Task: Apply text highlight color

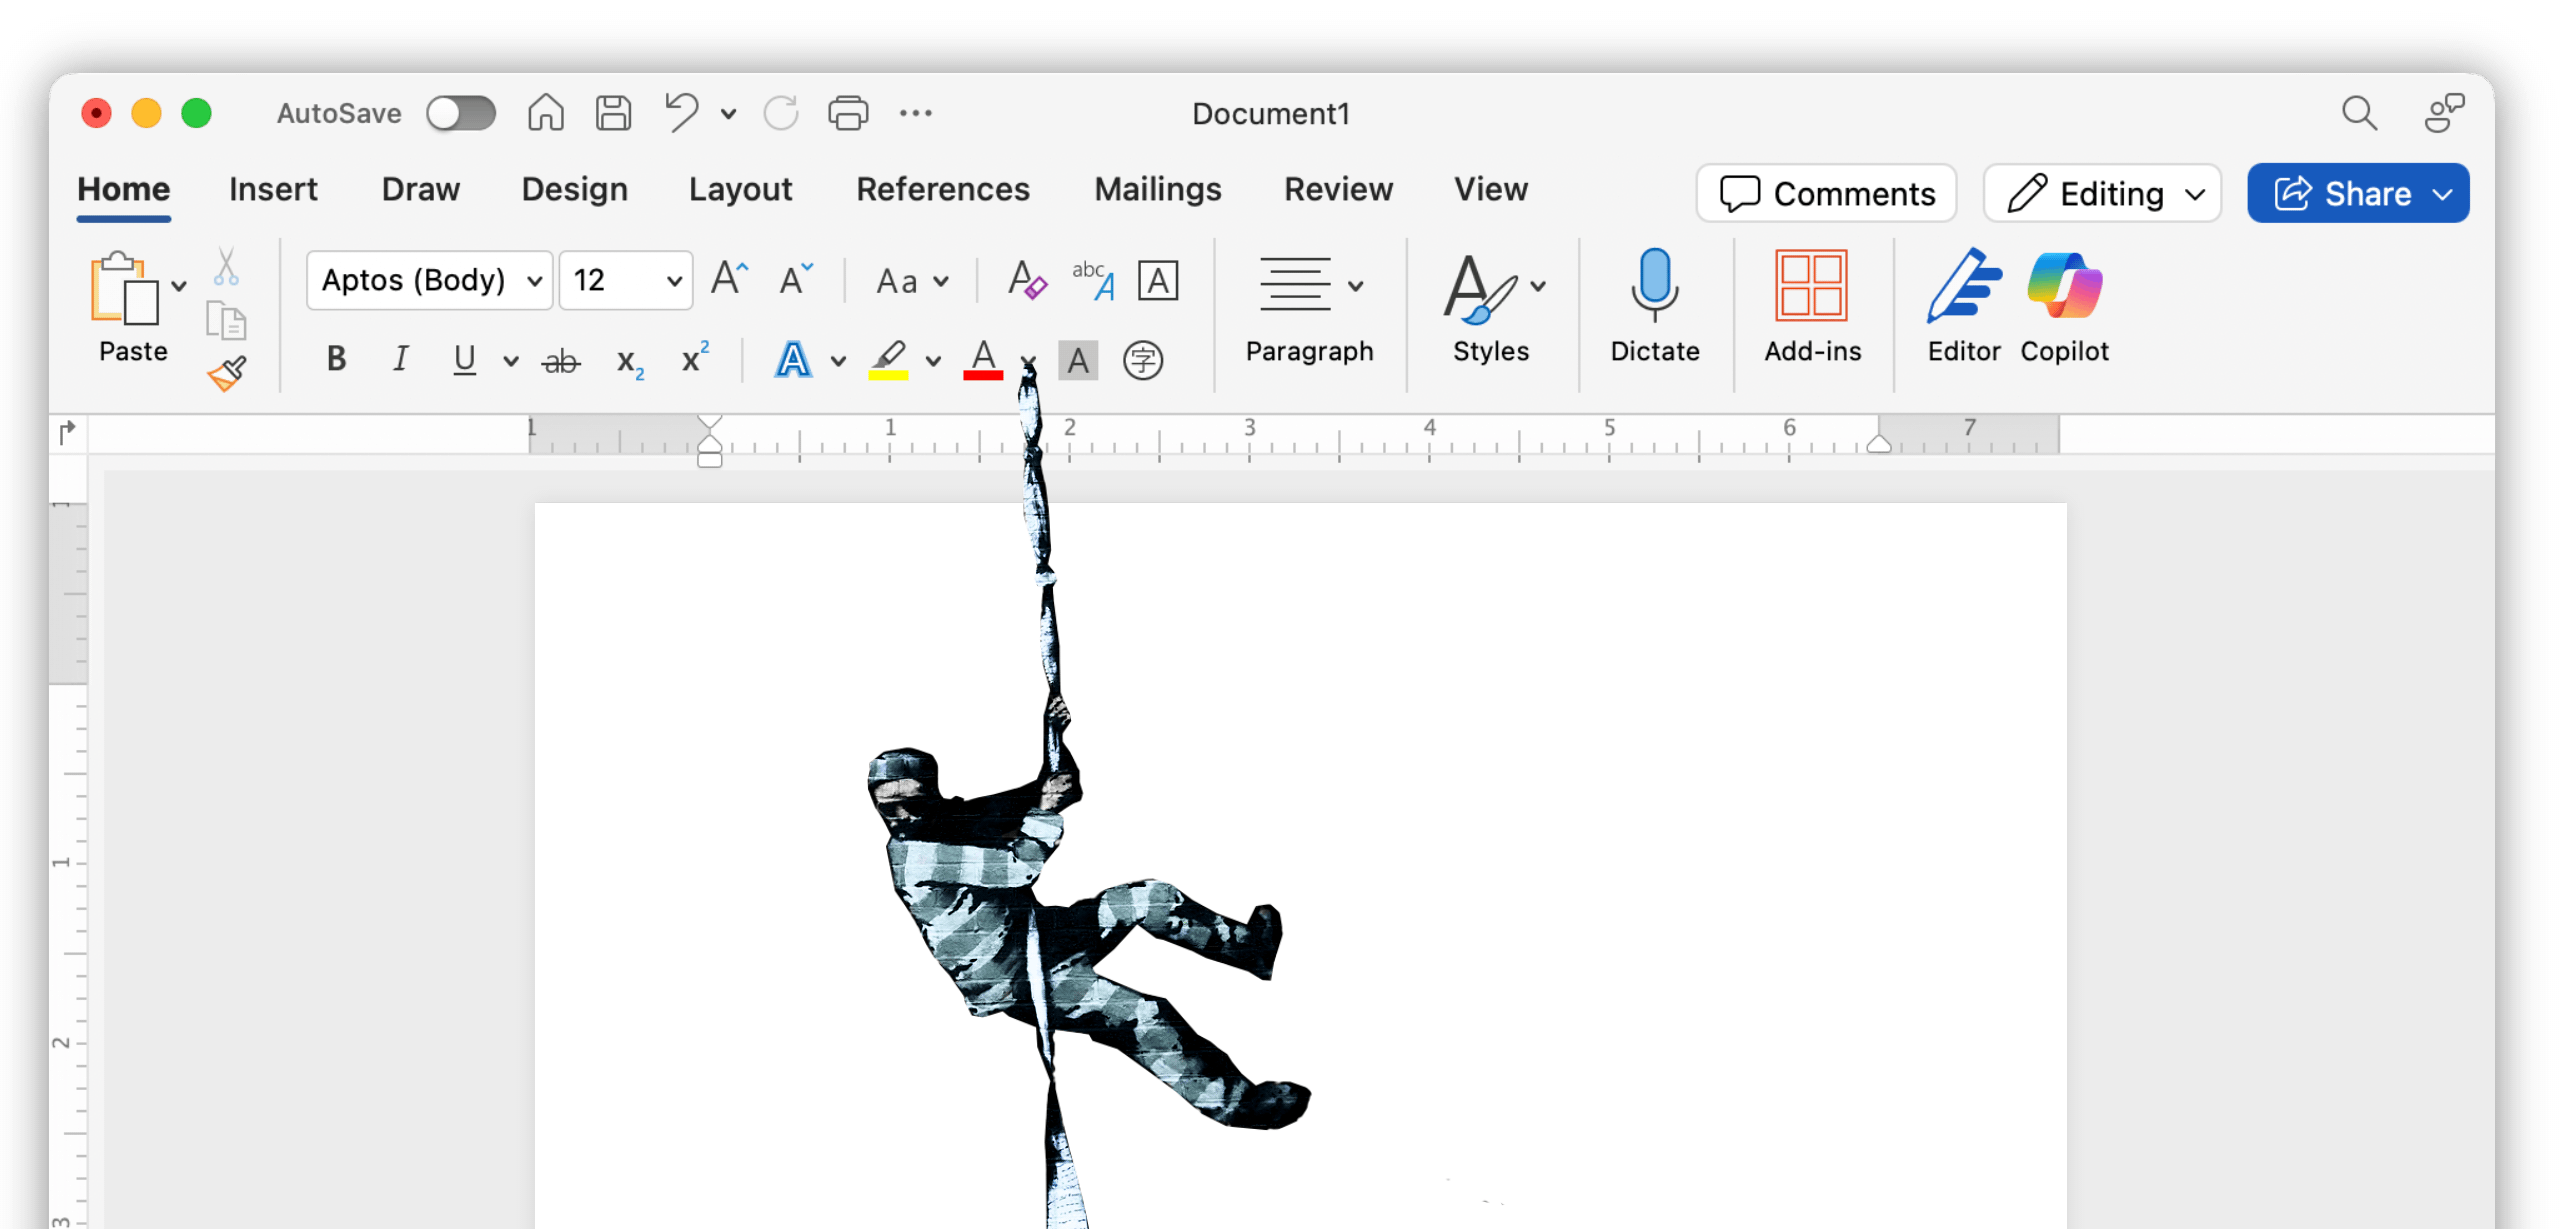Action: (888, 360)
